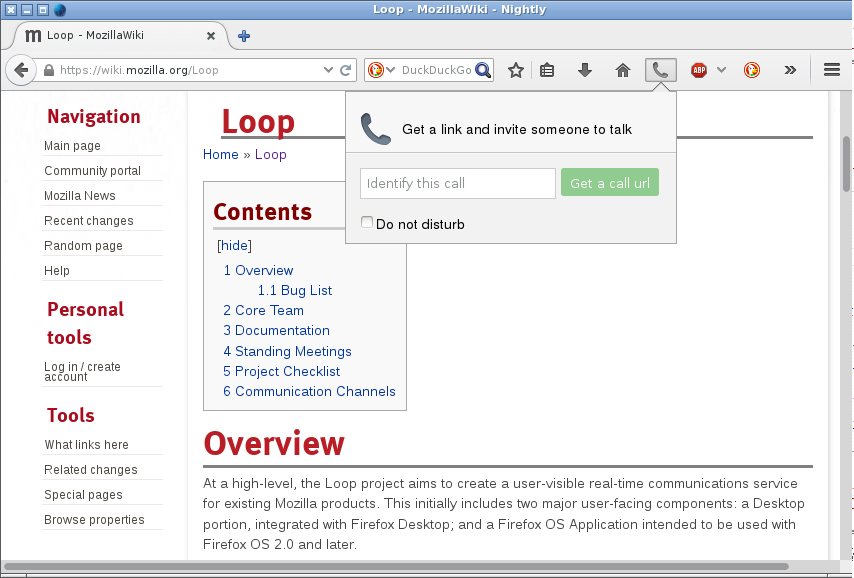Screen dimensions: 854x578
Task: Open What links here tool link
Action: click(x=87, y=445)
